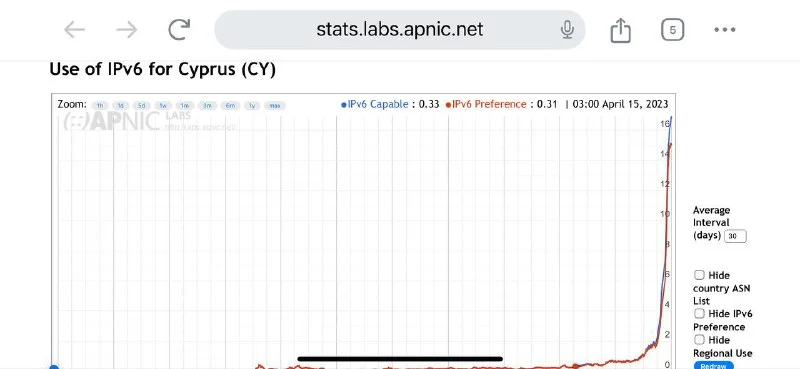Click the Average Interval days input field
800x369 pixels.
735,236
